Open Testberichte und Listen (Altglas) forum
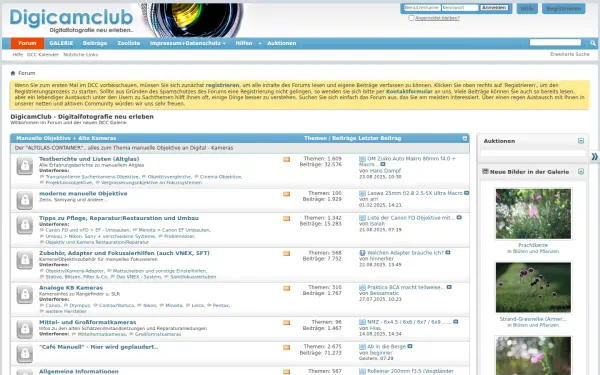 89,159
